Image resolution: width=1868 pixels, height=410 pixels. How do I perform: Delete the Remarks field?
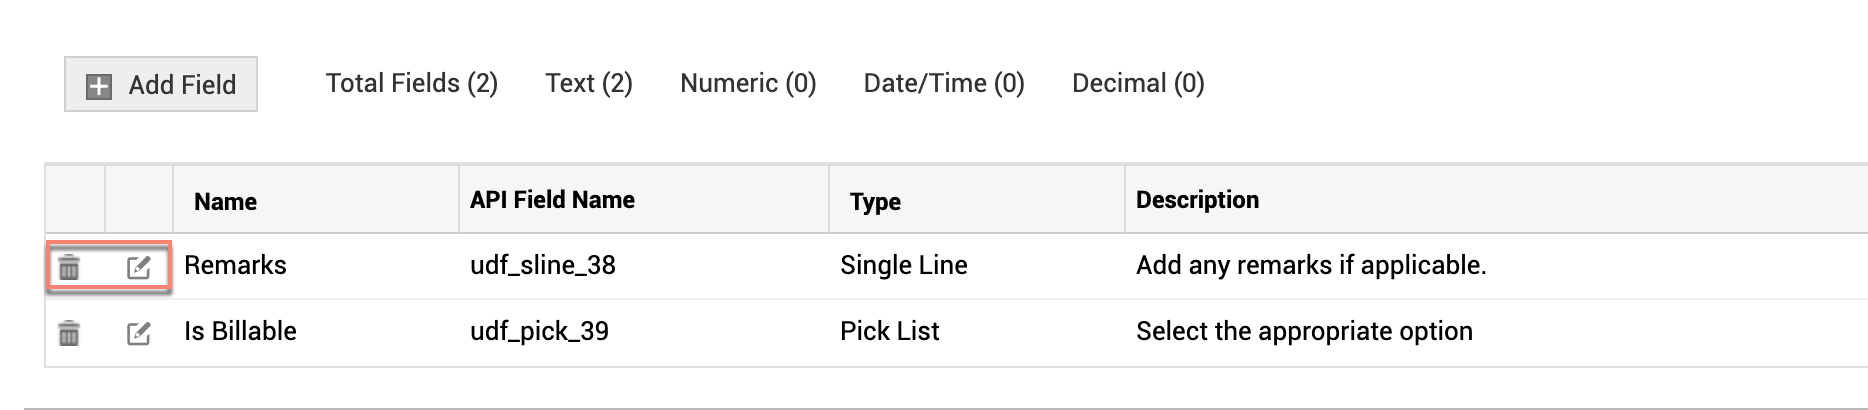(69, 267)
